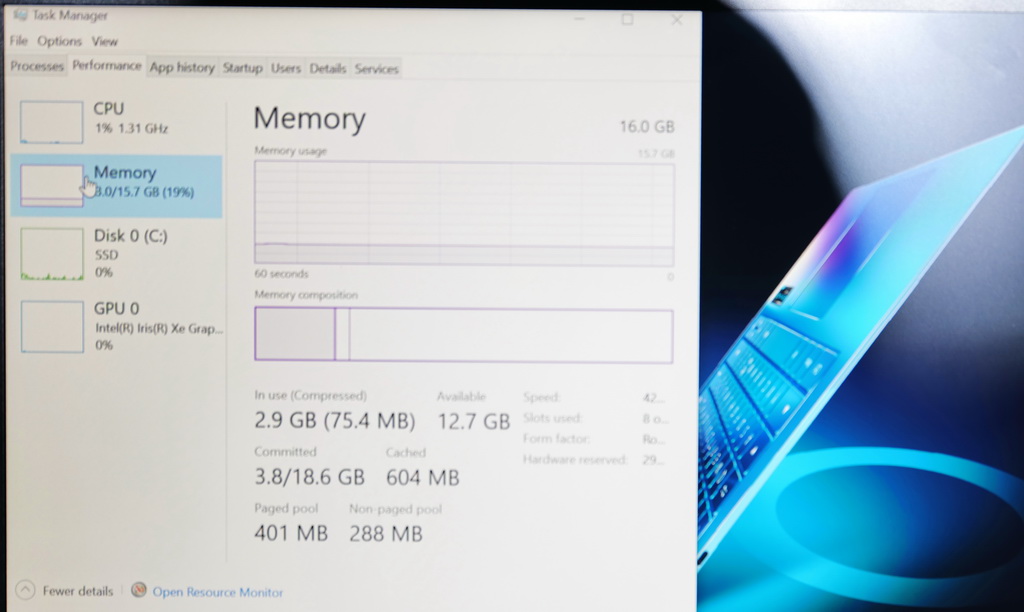Switch to the App history tab
This screenshot has height=612, width=1024.
click(x=182, y=67)
